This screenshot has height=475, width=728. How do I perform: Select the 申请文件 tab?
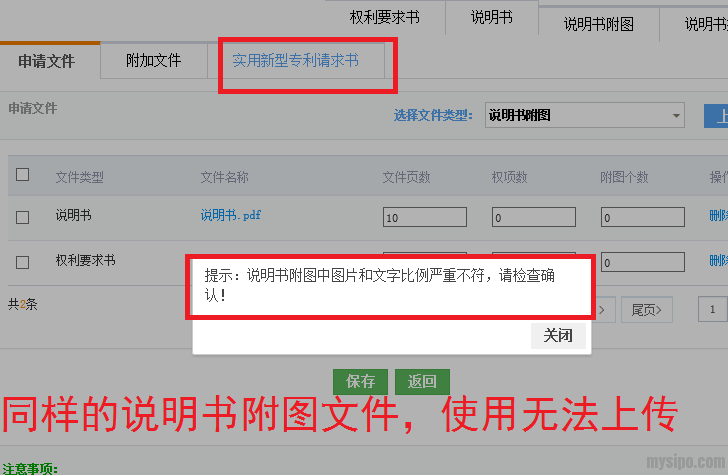click(x=46, y=61)
